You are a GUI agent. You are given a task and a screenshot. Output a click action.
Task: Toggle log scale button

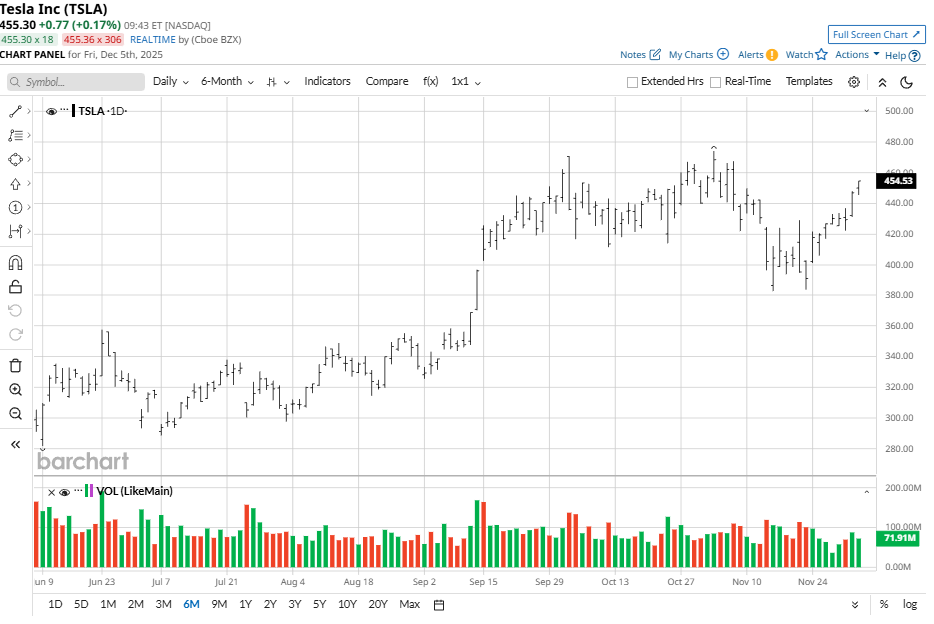point(910,604)
